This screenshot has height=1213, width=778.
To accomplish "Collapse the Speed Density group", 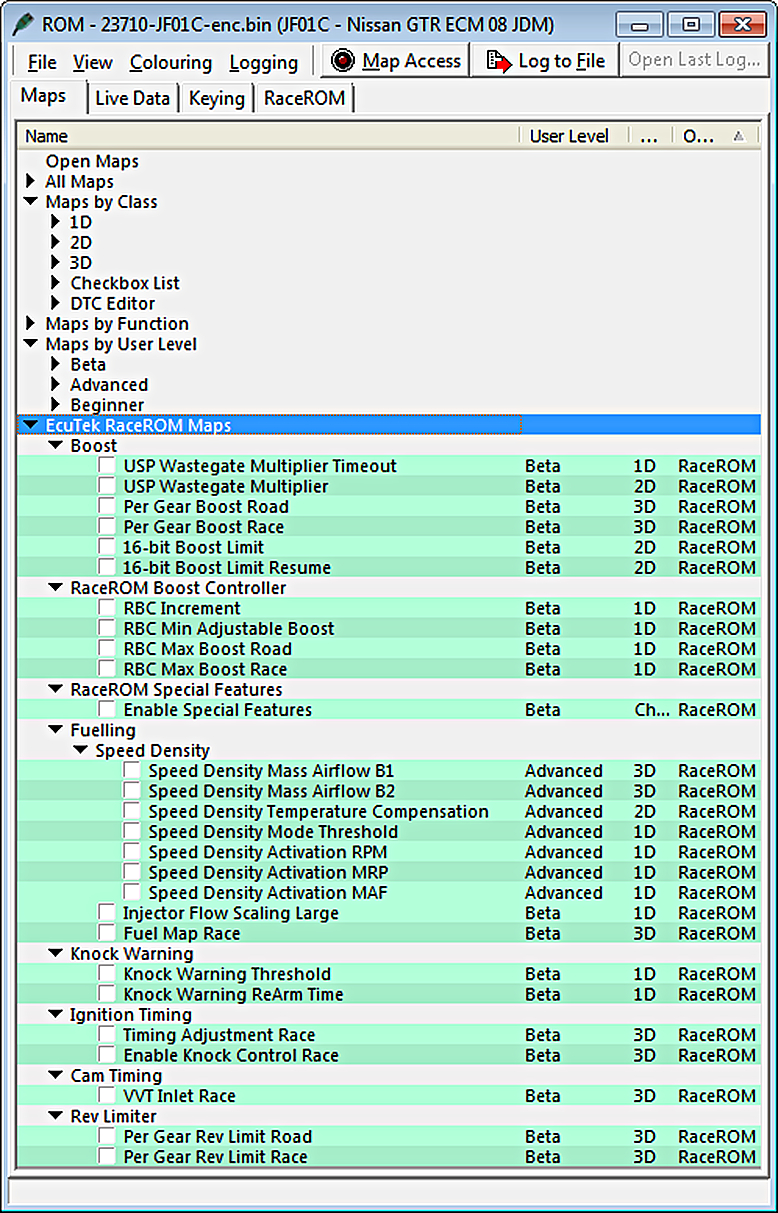I will coord(81,751).
